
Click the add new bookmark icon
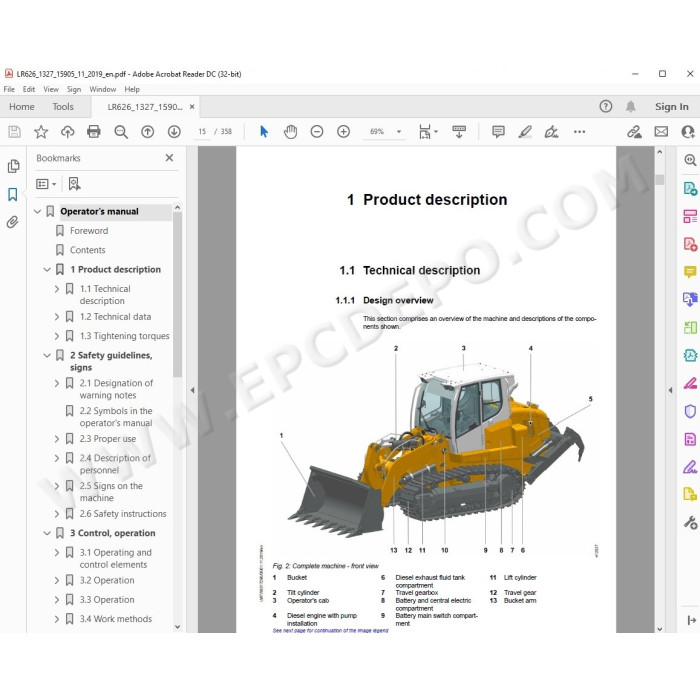[x=74, y=184]
